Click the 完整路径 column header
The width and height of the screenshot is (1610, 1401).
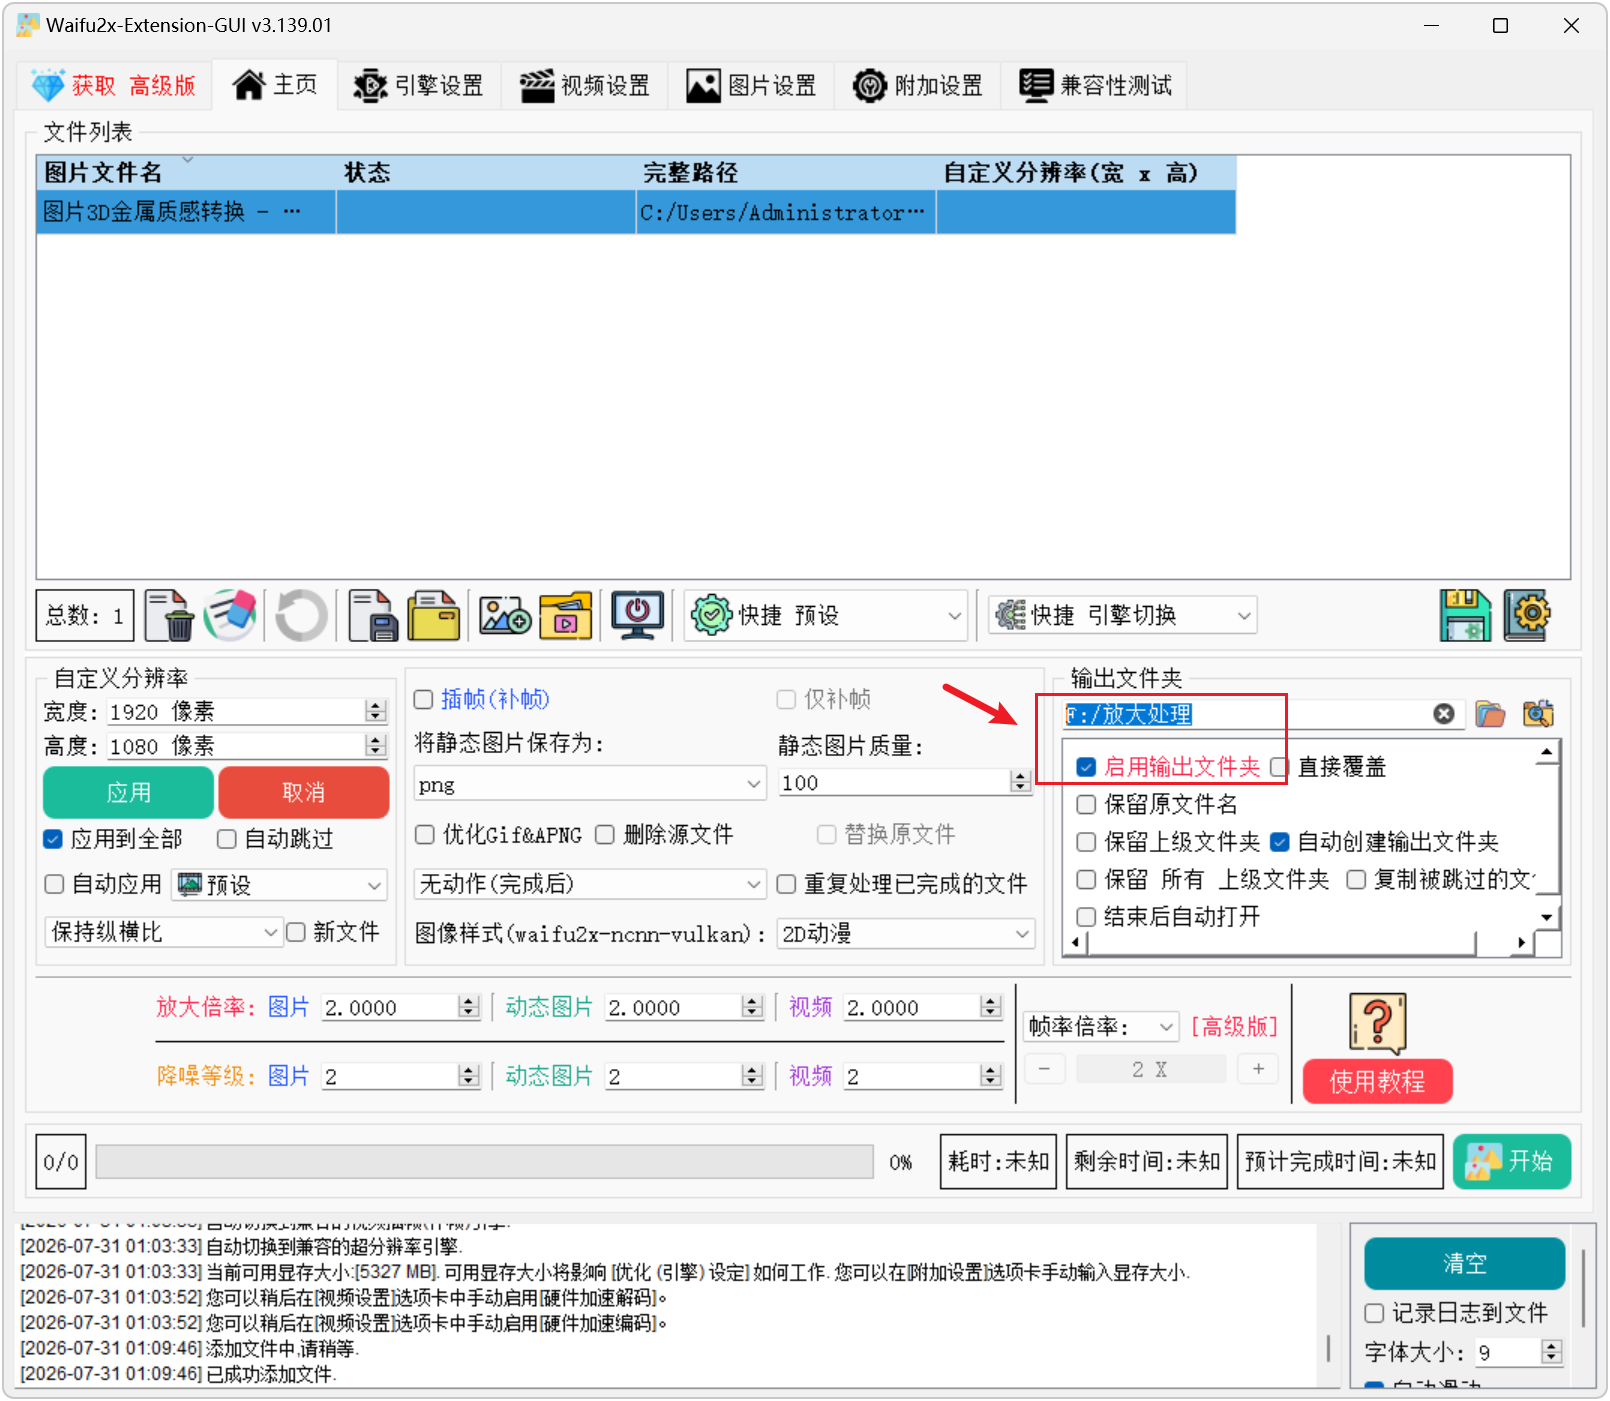tap(786, 173)
